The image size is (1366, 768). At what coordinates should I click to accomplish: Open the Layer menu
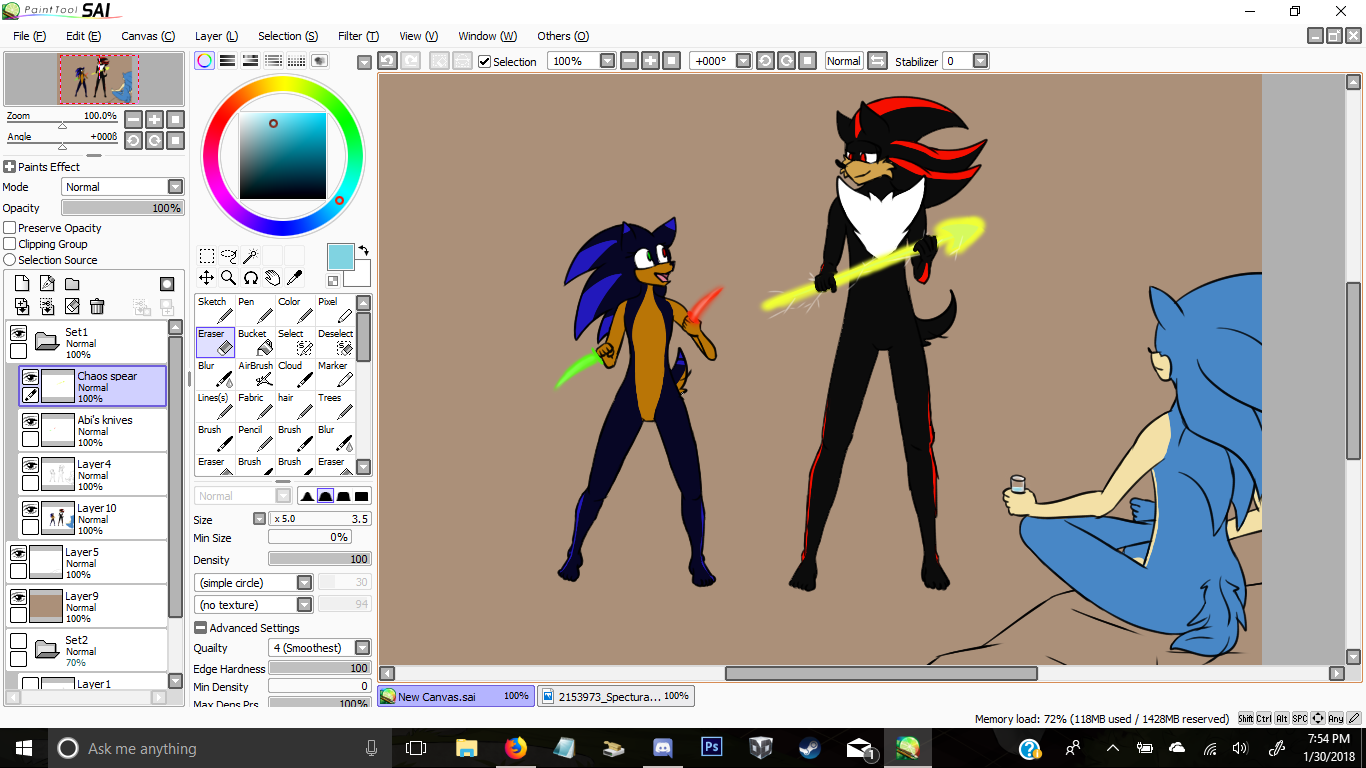click(216, 36)
